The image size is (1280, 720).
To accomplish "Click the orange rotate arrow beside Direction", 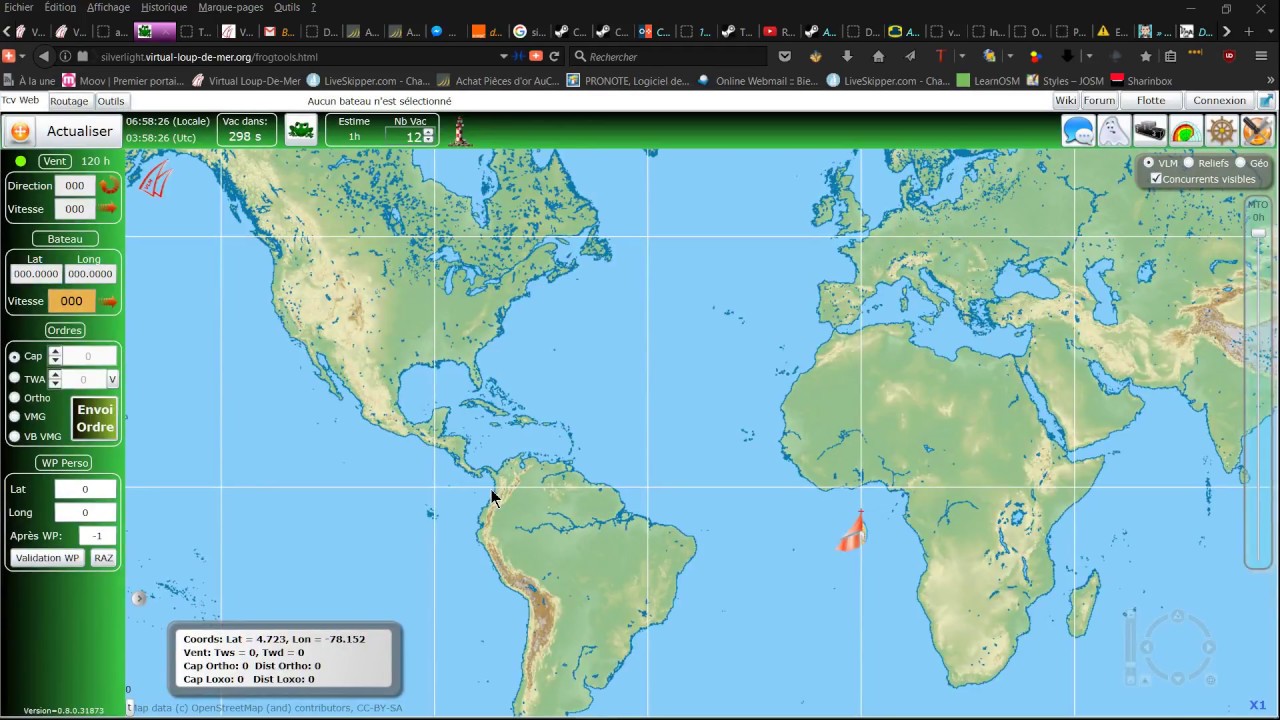I will [109, 185].
